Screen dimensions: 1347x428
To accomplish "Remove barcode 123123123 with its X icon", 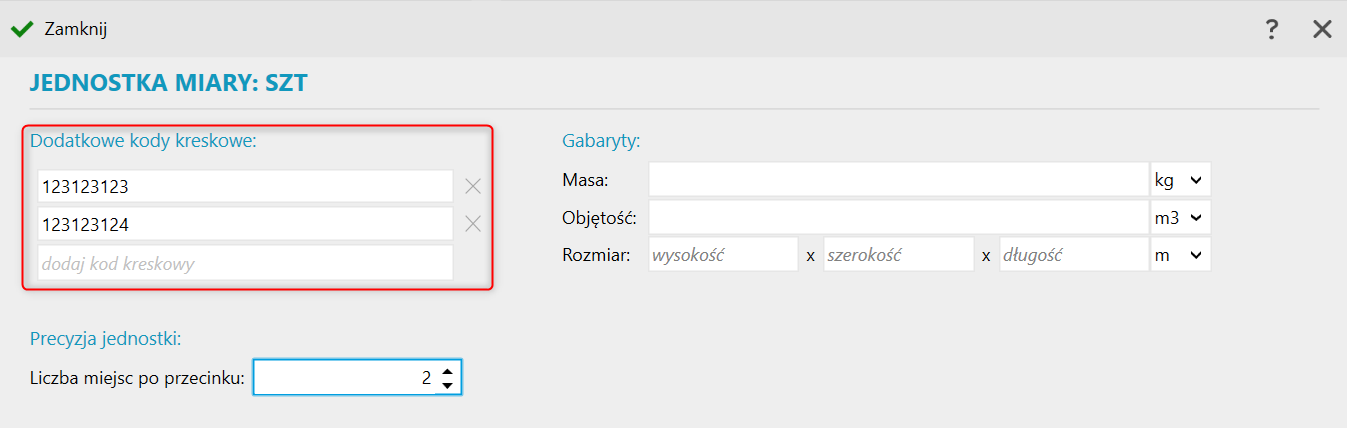I will tap(473, 186).
